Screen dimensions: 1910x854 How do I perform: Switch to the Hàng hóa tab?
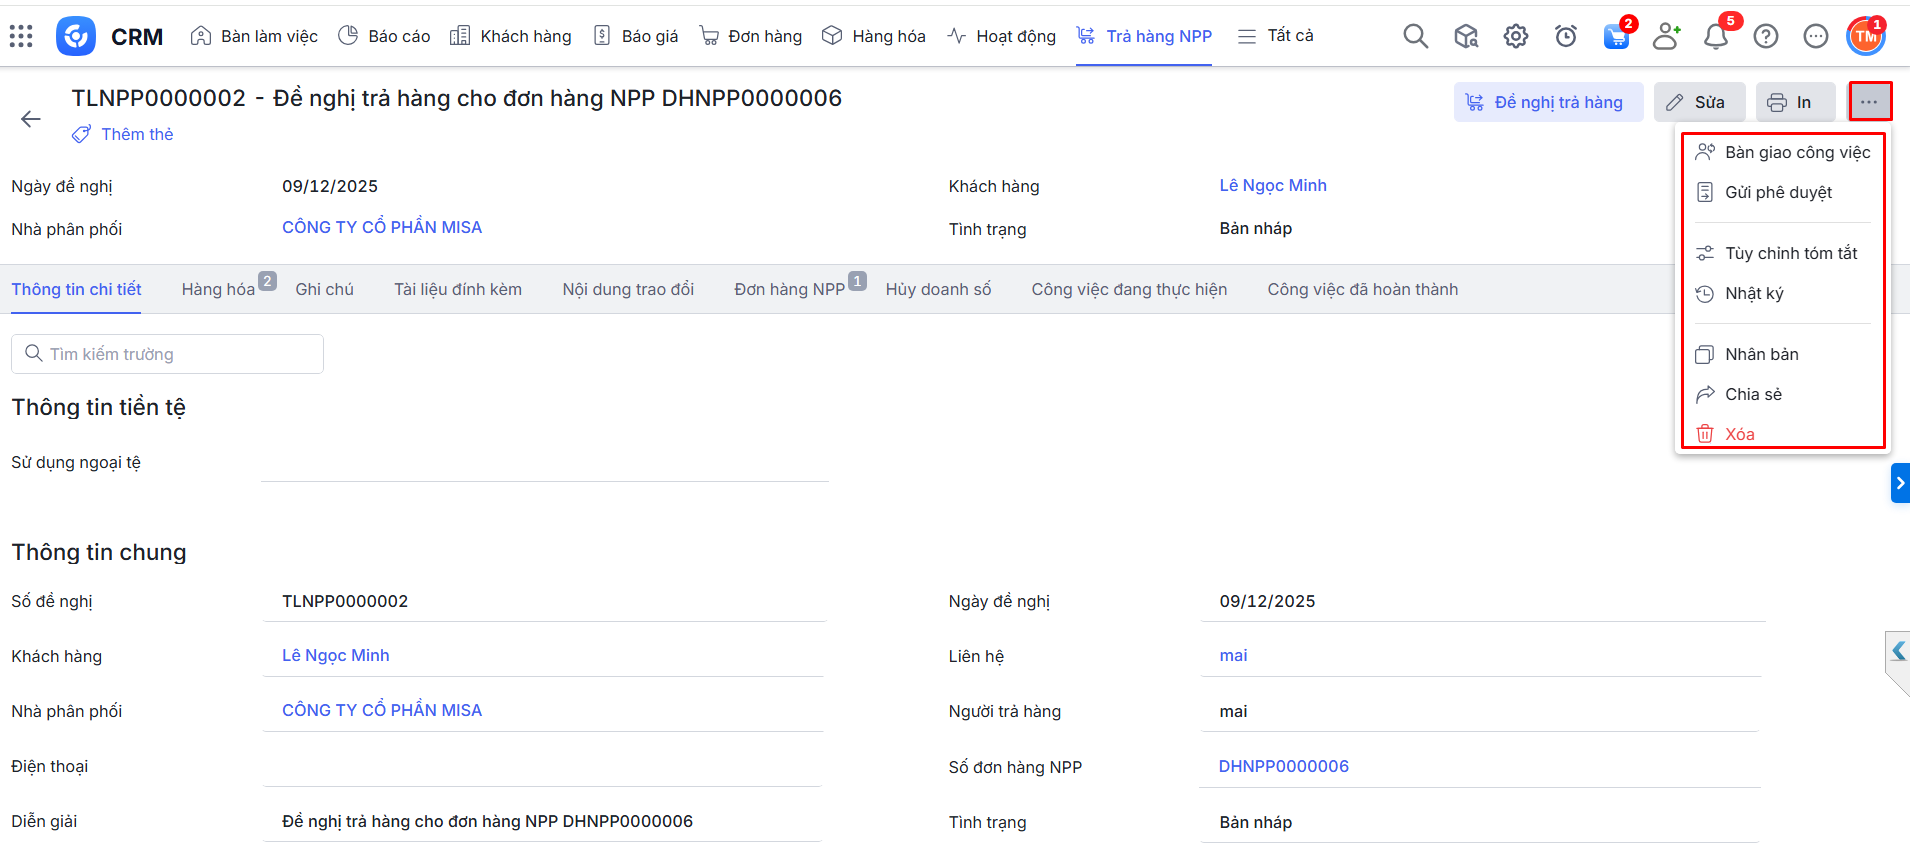tap(218, 289)
